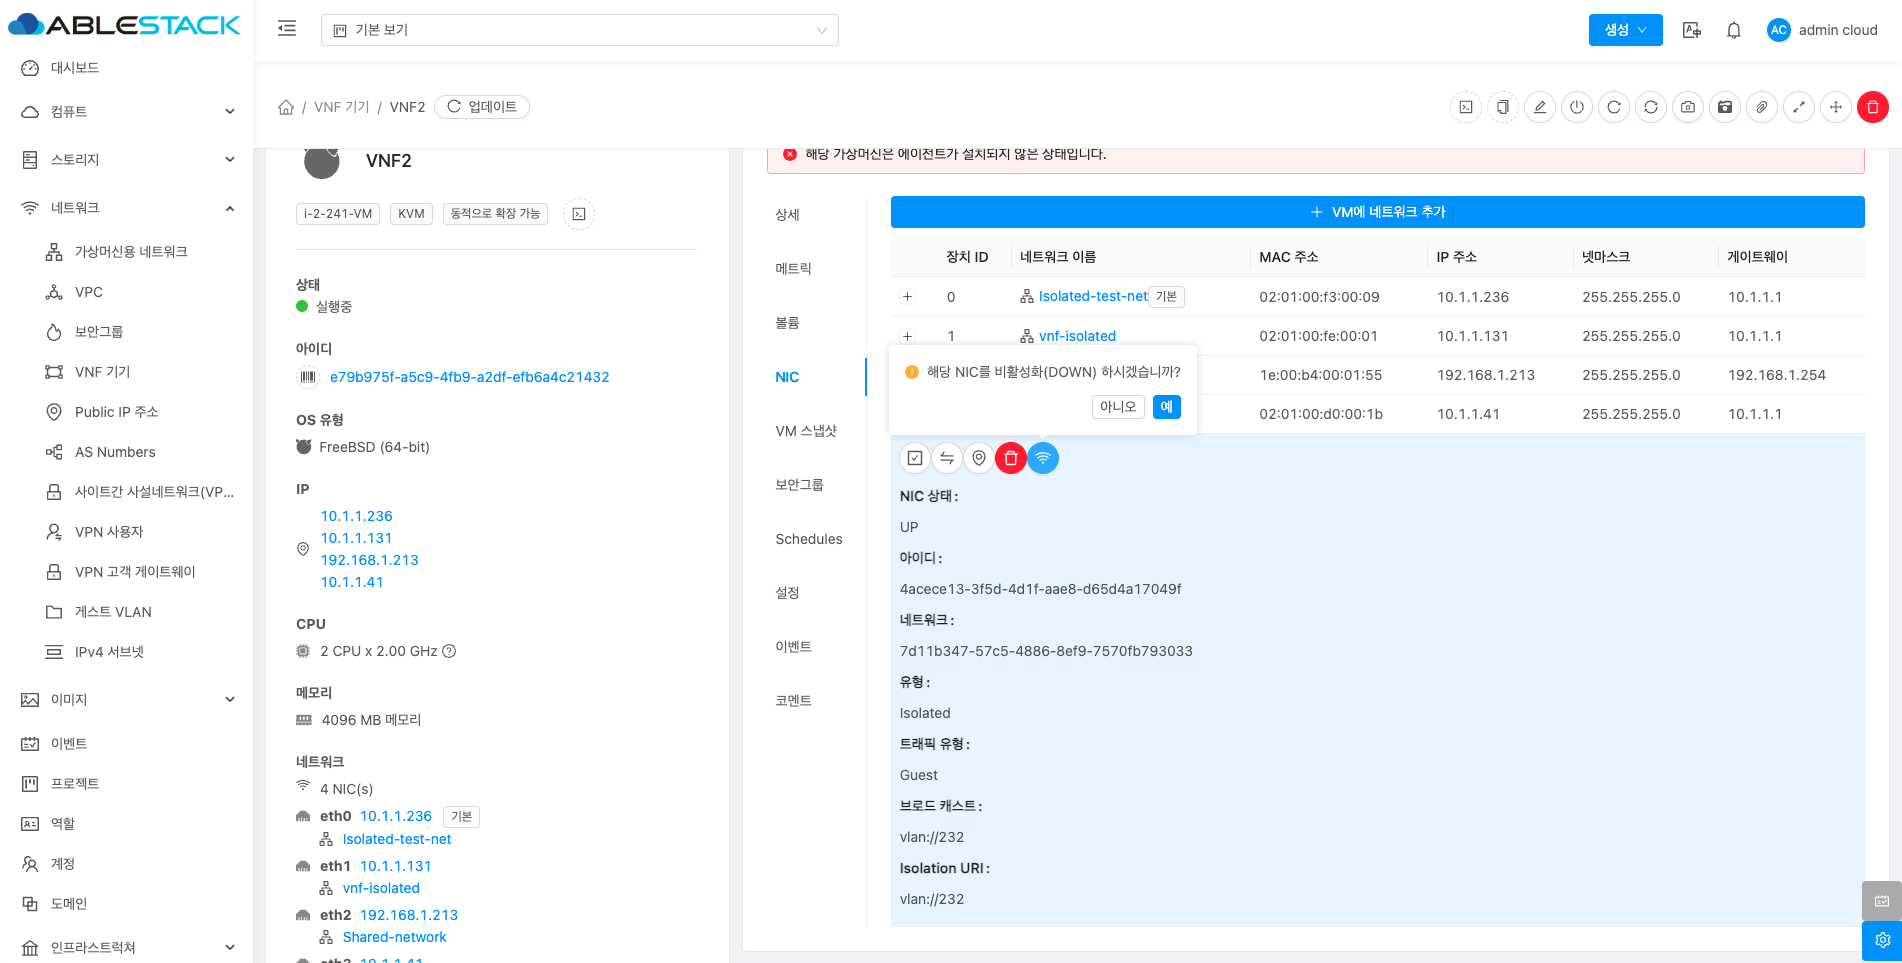Confirm NIC disable with 예 button
The image size is (1902, 963).
tap(1166, 407)
